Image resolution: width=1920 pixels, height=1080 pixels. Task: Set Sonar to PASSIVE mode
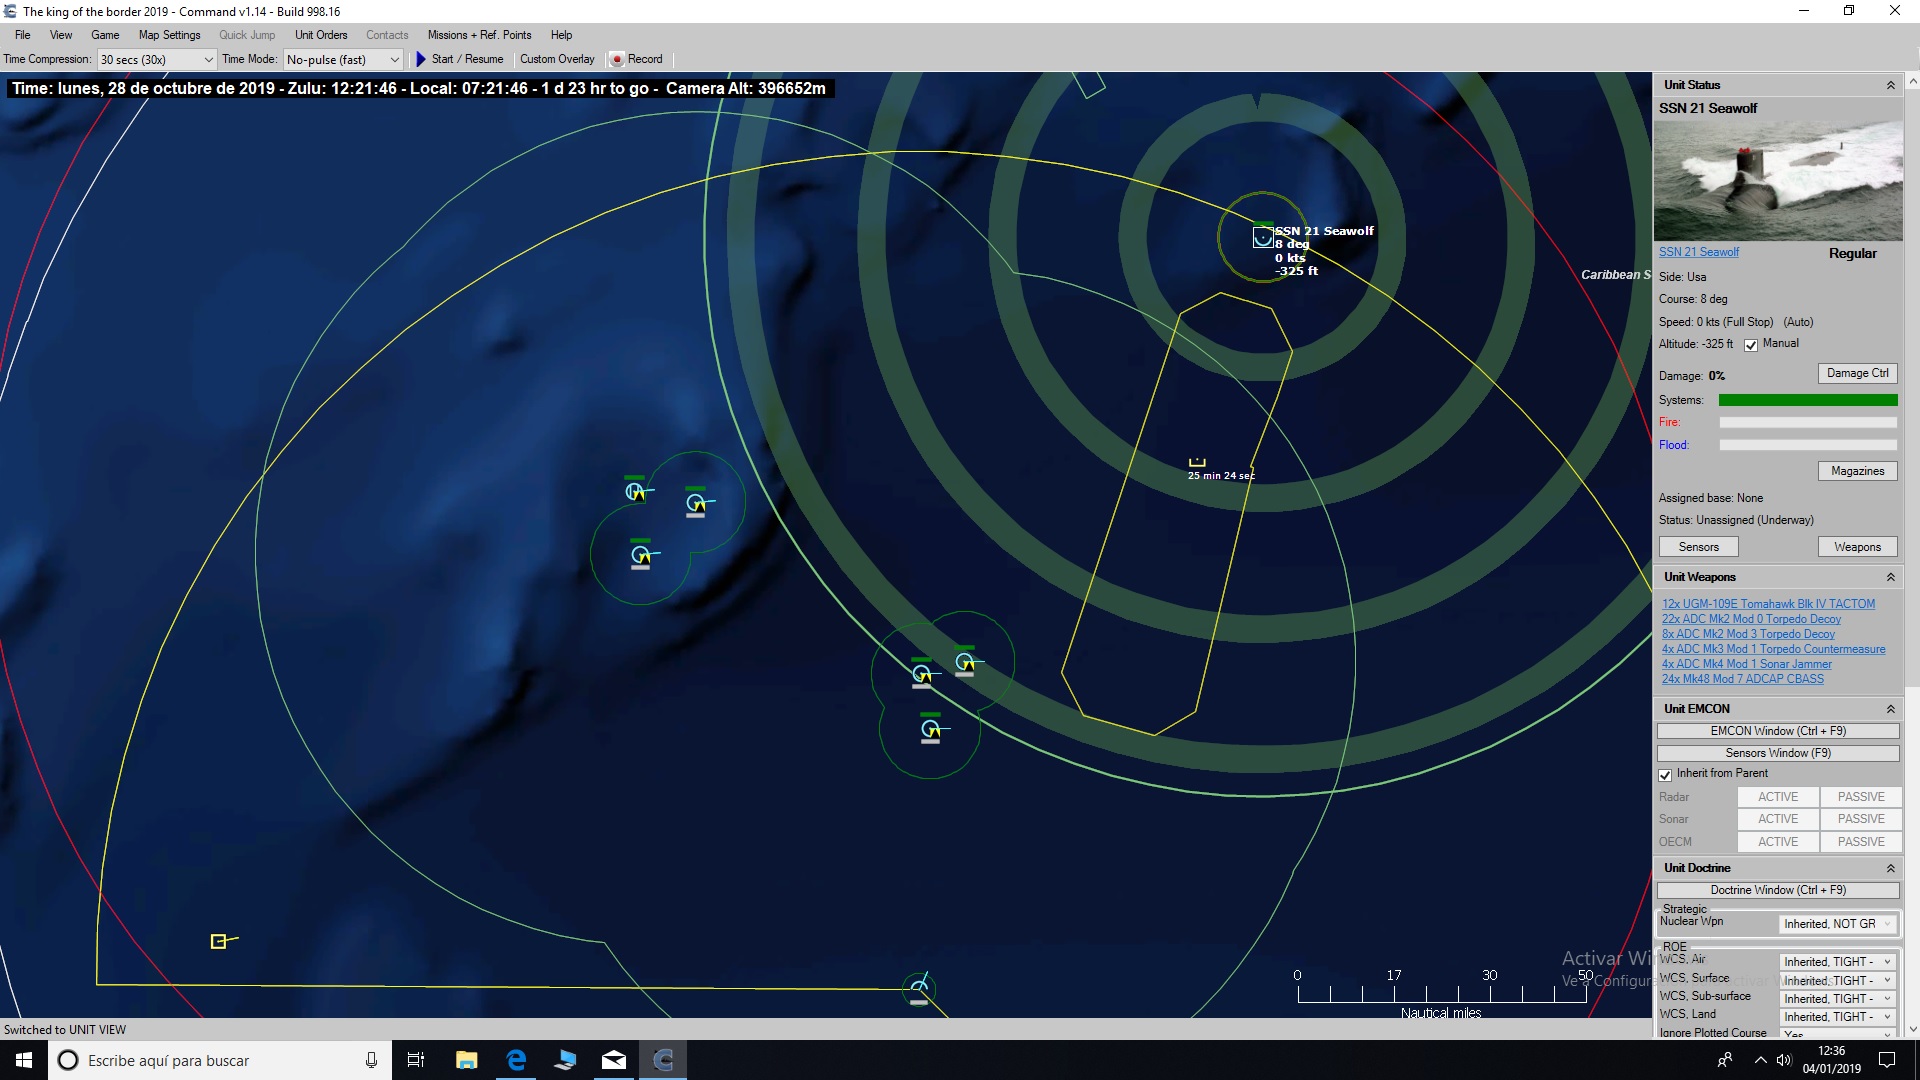pyautogui.click(x=1859, y=818)
